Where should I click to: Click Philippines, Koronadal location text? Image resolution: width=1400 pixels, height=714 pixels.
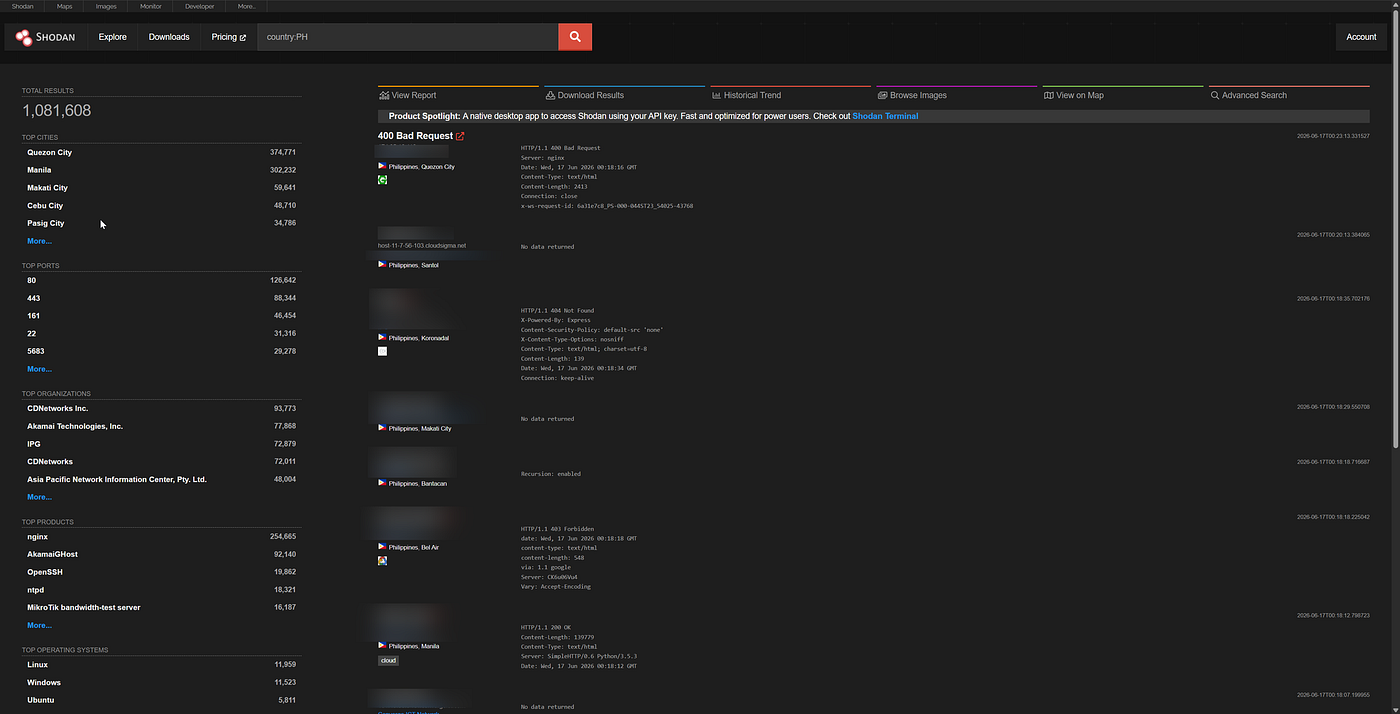click(x=419, y=338)
